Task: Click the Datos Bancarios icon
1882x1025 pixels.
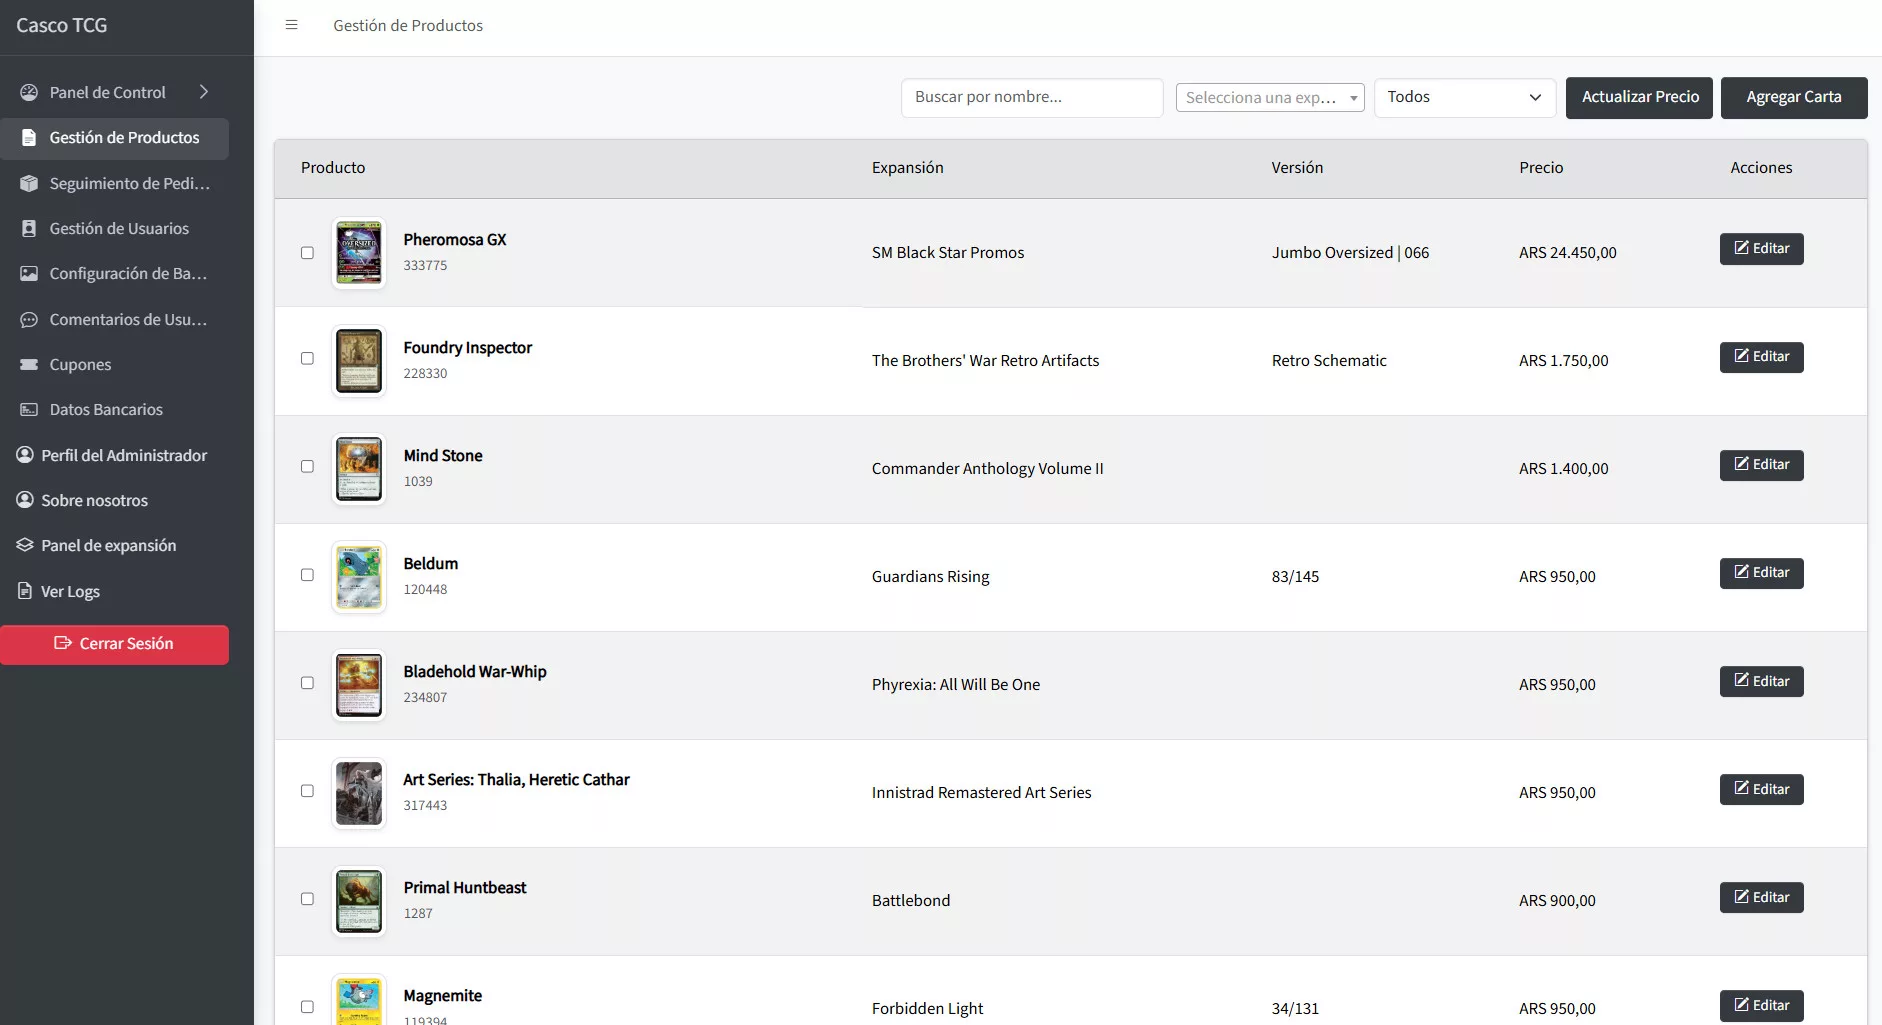Action: tap(29, 409)
